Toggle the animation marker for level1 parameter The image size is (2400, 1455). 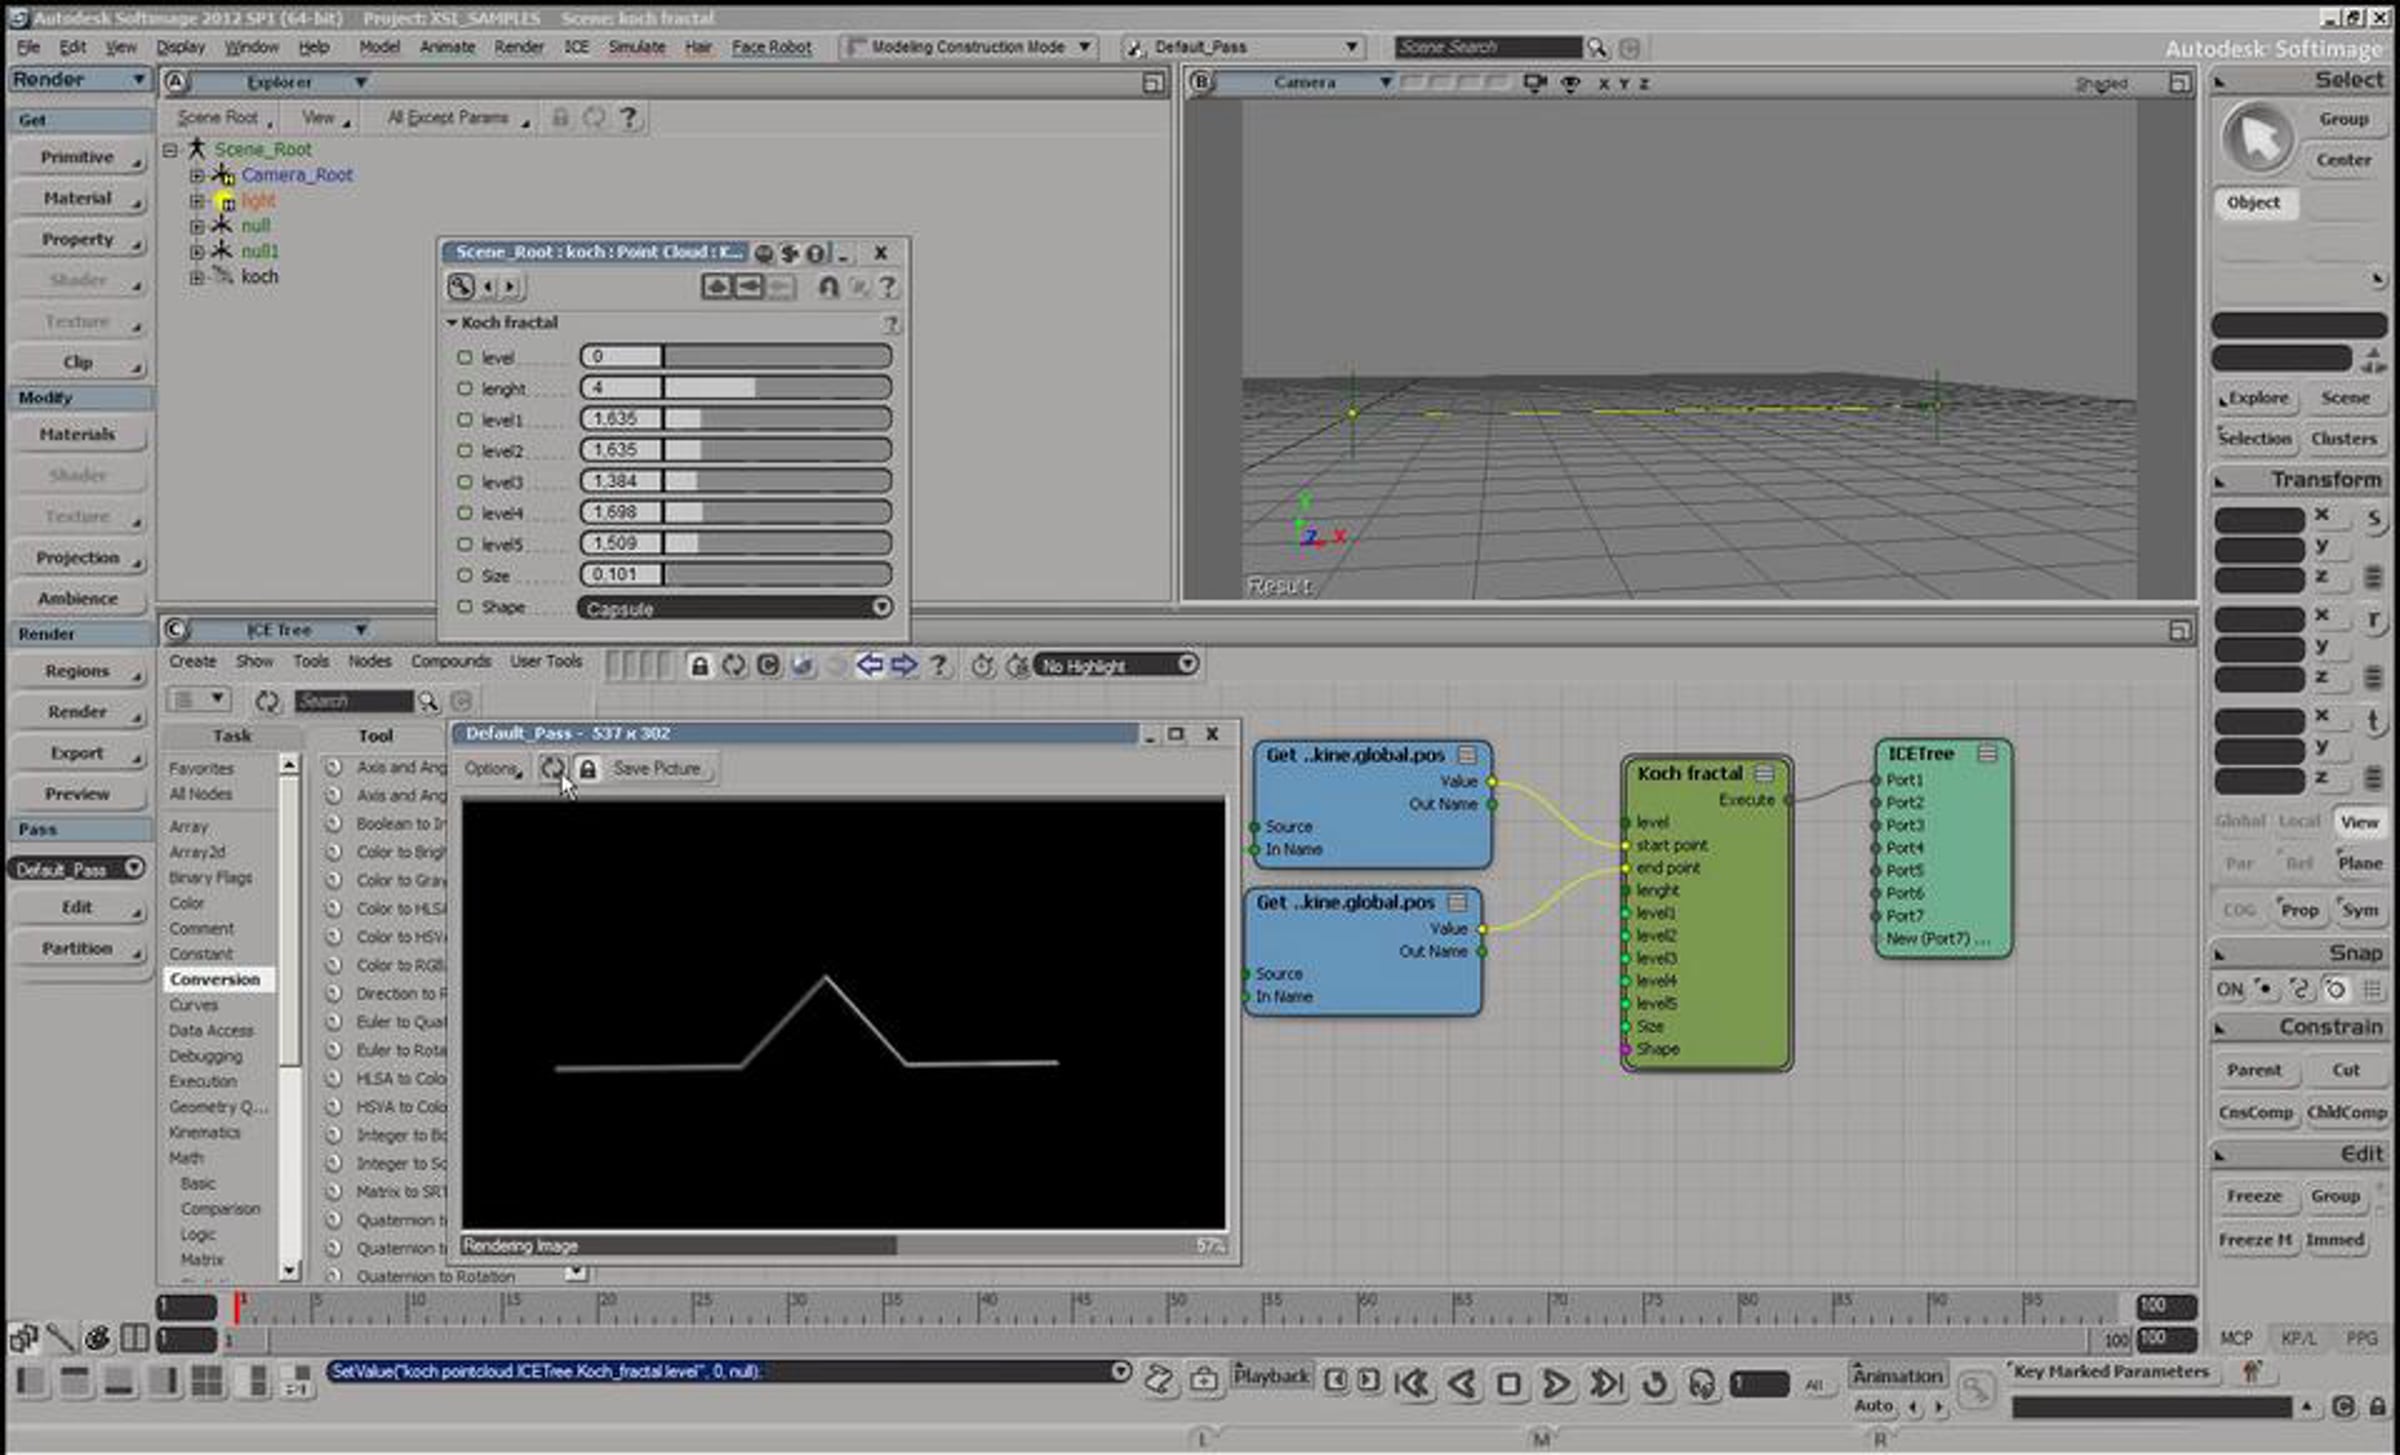tap(464, 420)
